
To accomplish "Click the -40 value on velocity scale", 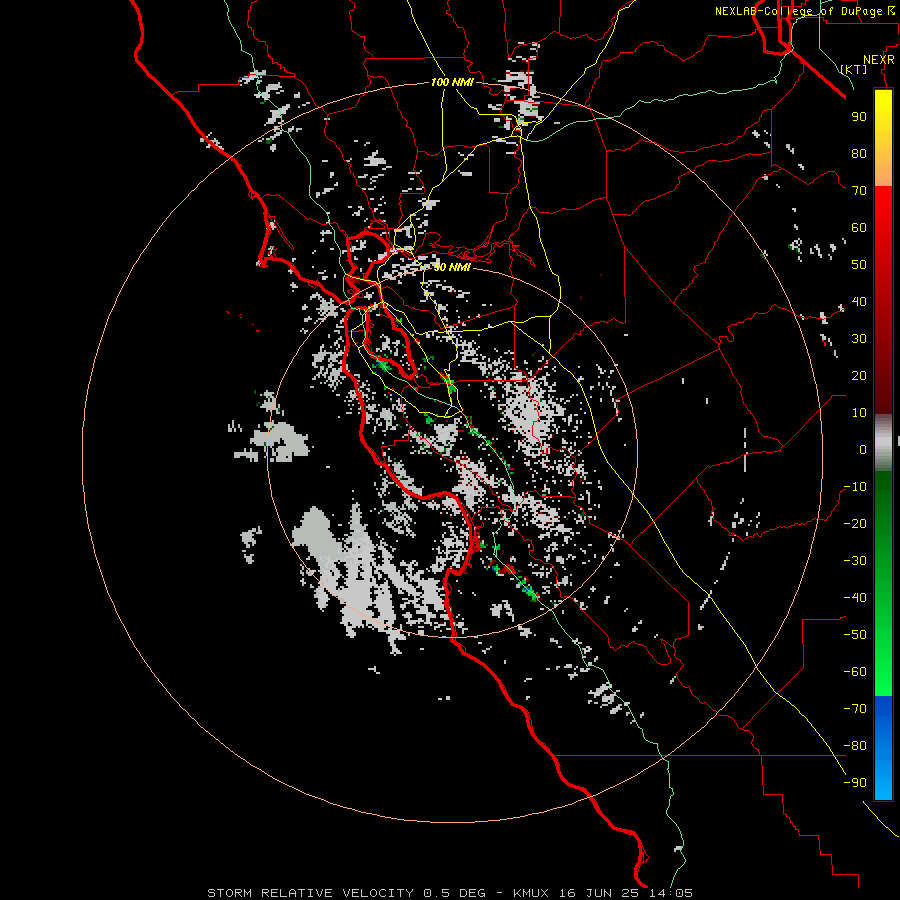I will pyautogui.click(x=855, y=598).
